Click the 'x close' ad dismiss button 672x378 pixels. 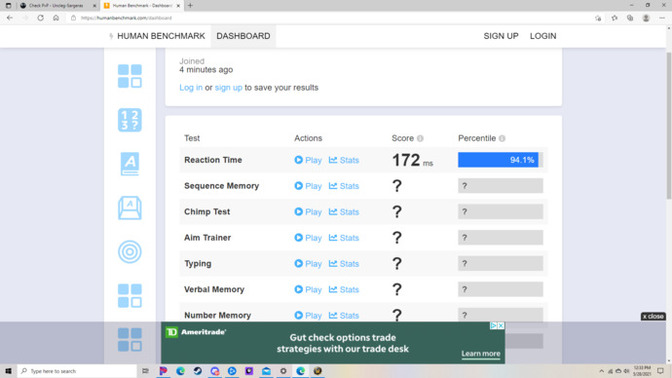pos(653,316)
